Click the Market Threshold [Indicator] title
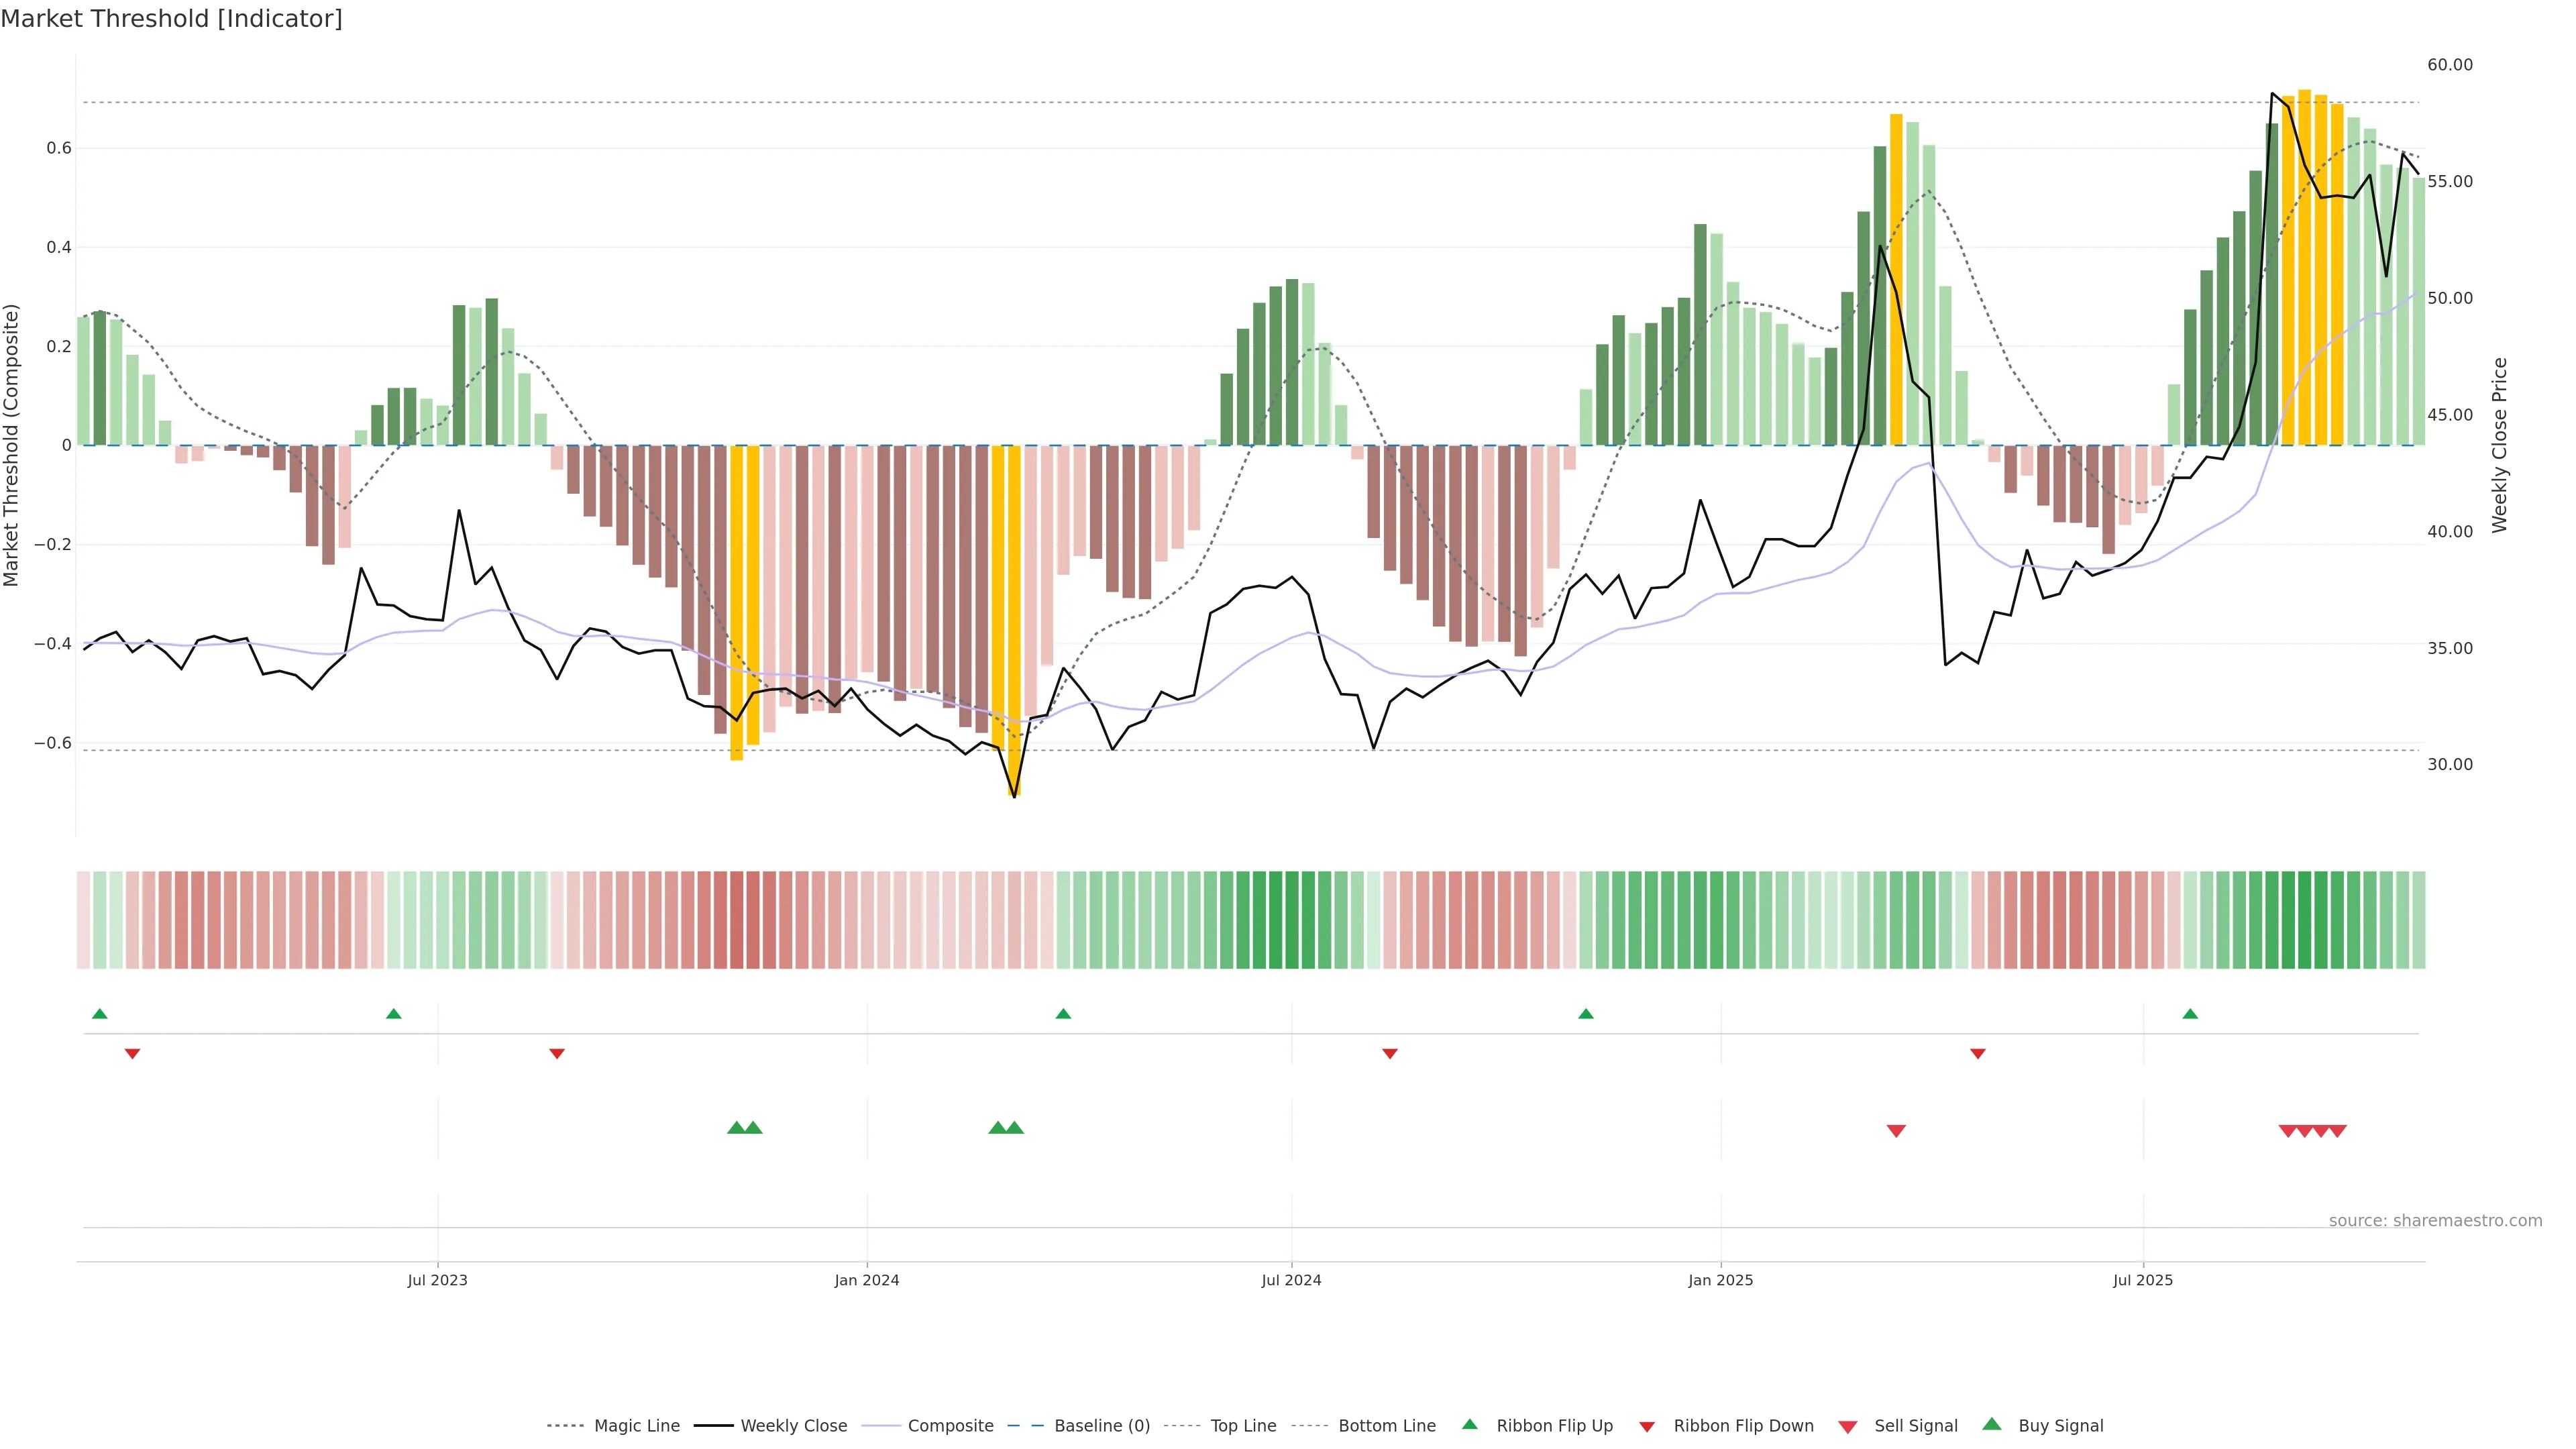The width and height of the screenshot is (2576, 1449). pos(171,19)
